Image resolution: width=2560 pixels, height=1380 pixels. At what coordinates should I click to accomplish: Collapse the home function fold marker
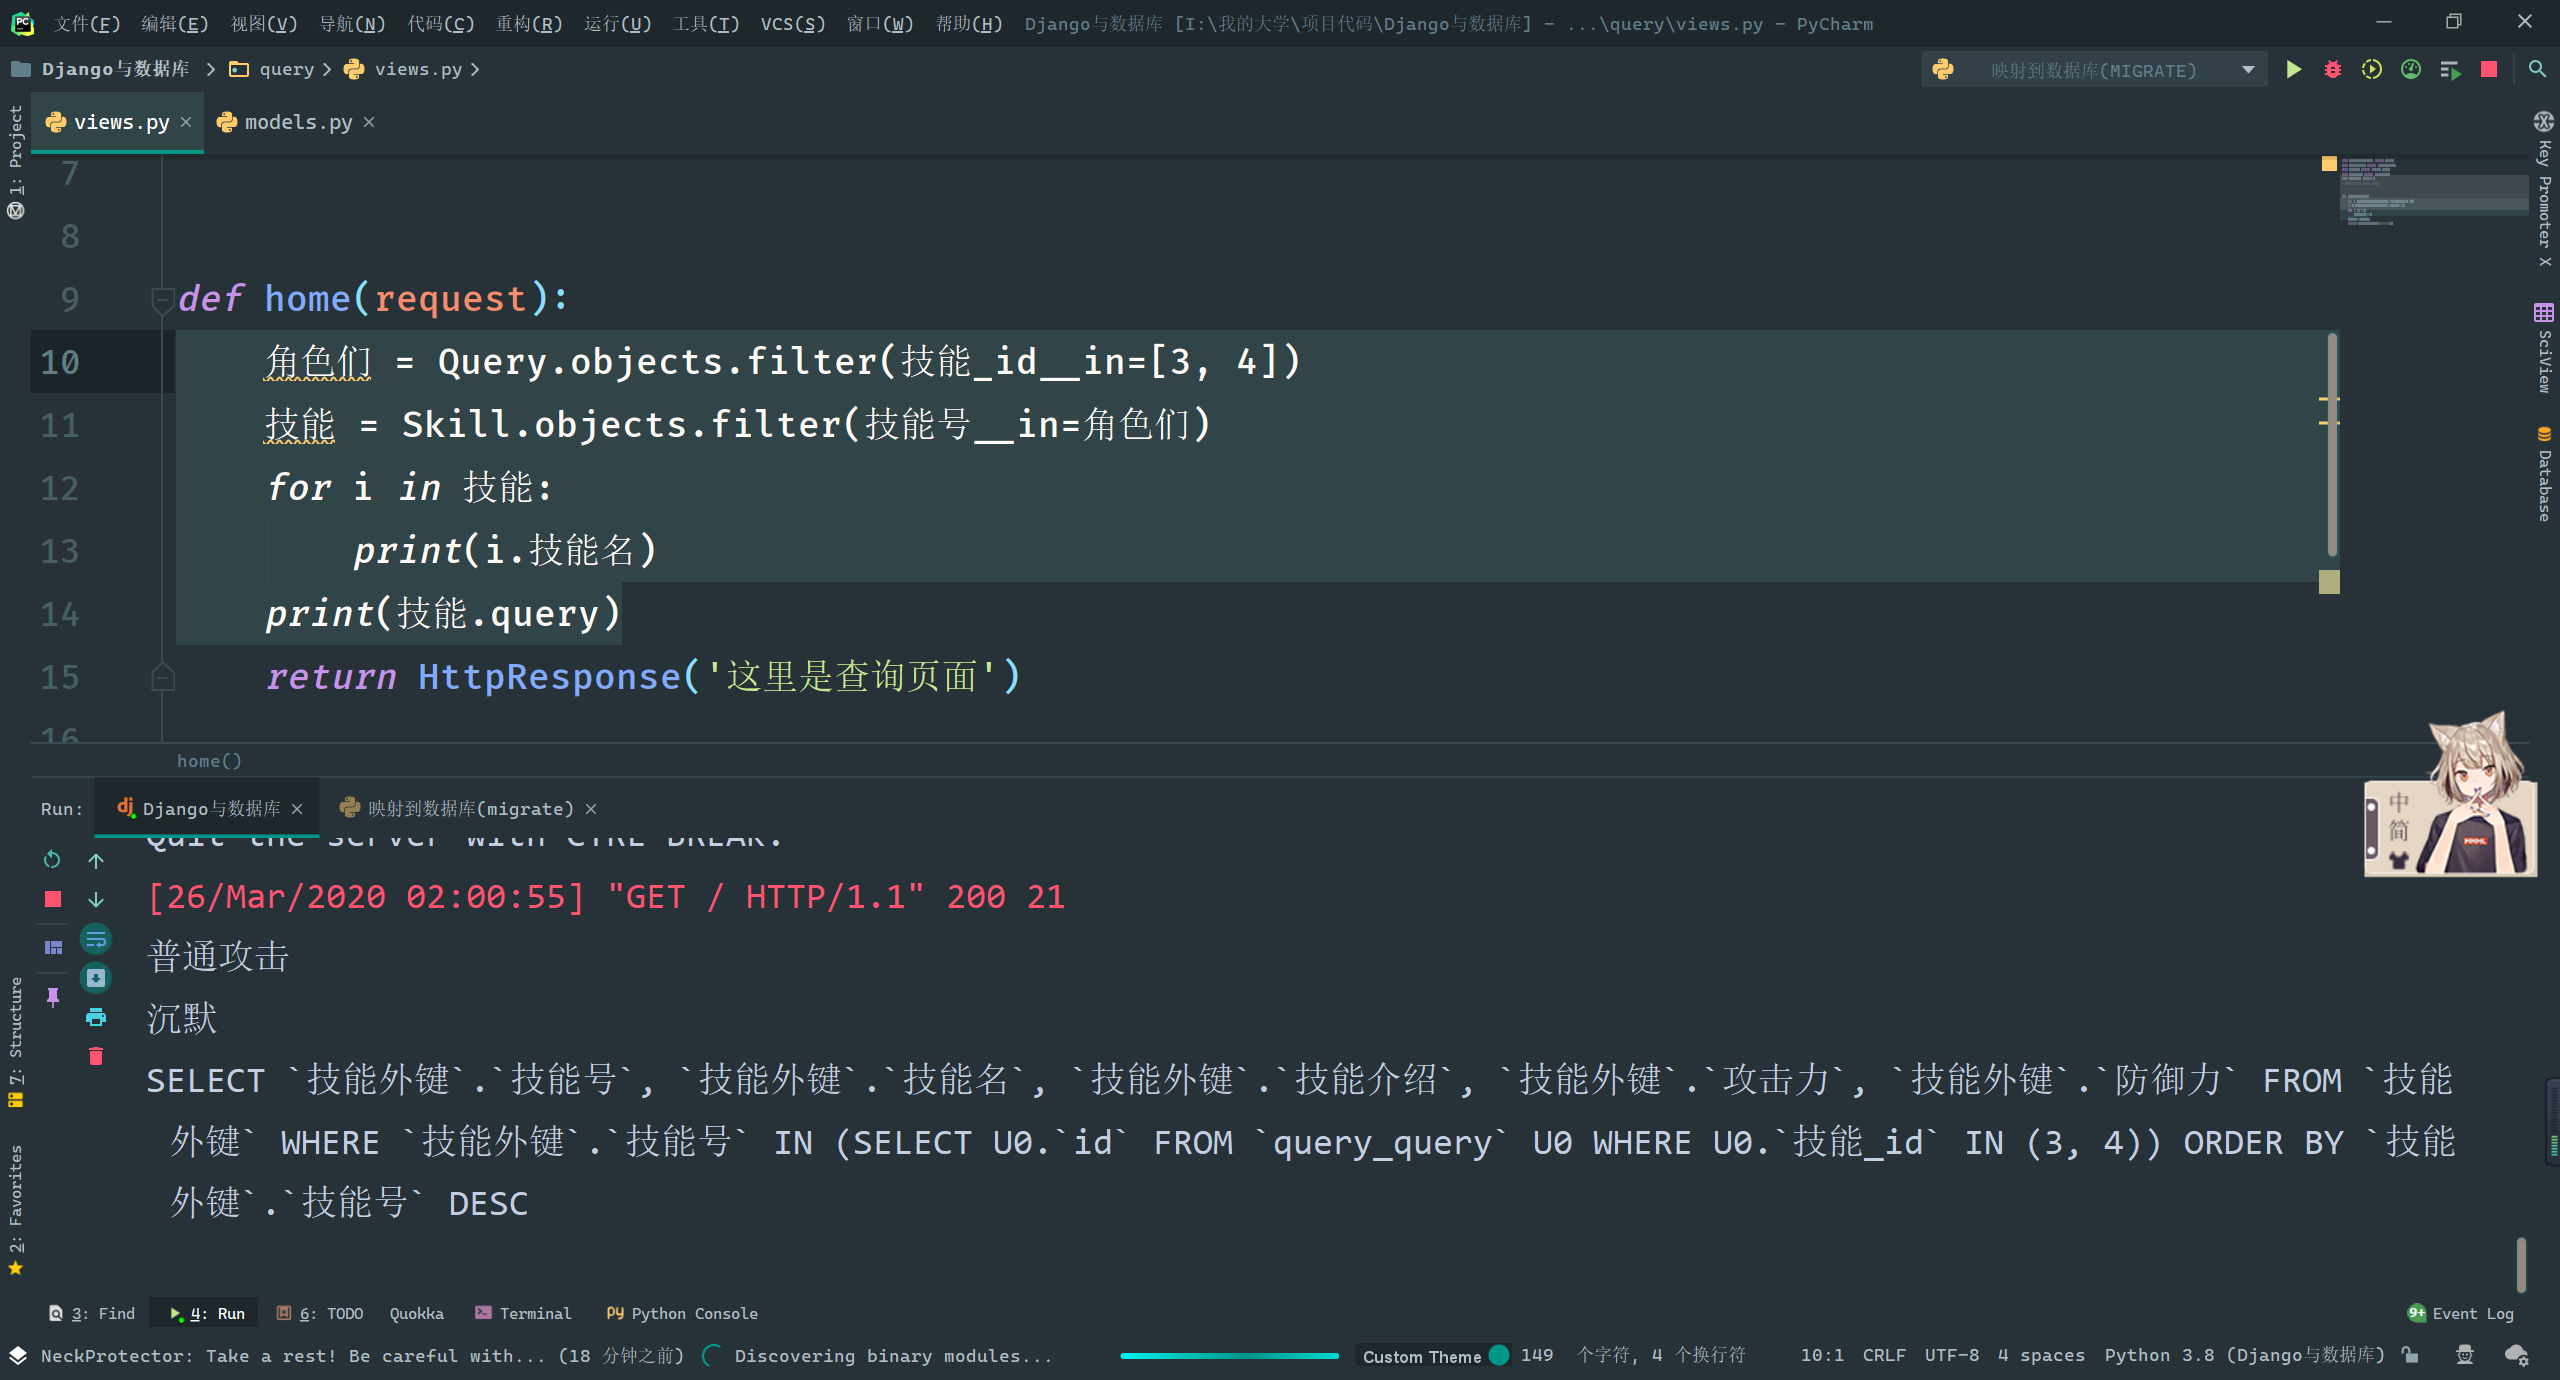(161, 299)
